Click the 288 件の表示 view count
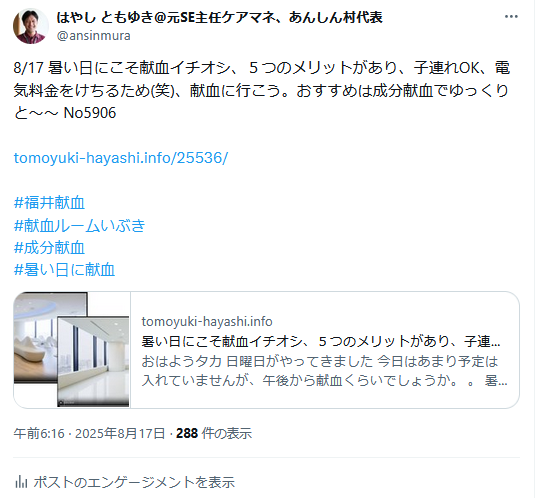This screenshot has height=498, width=543. (x=214, y=433)
